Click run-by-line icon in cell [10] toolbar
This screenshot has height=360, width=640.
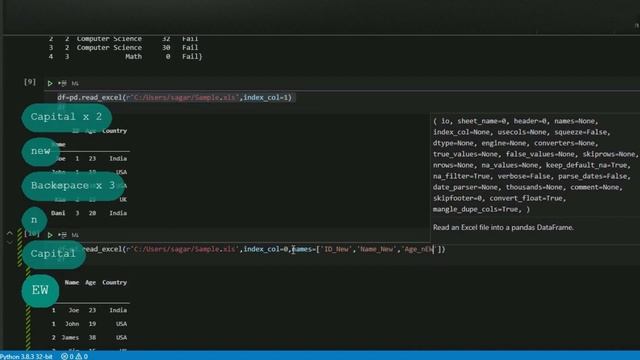[x=62, y=235]
